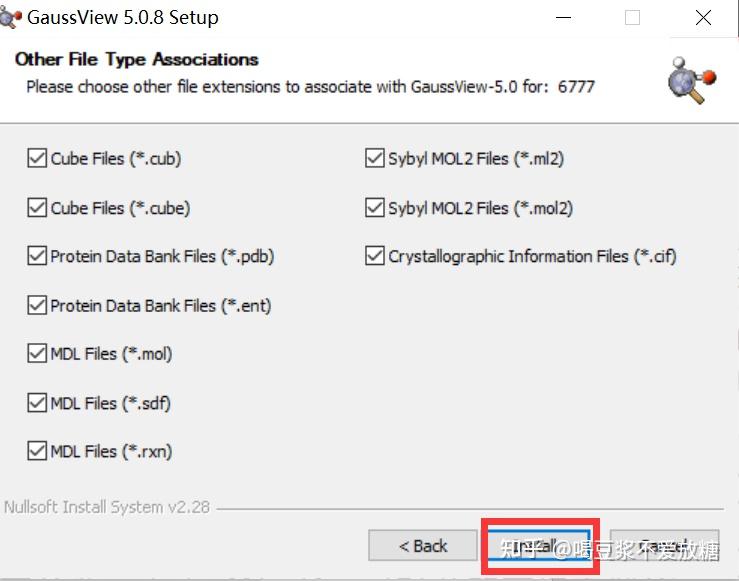Uncheck Sybyl MOL2 Files (*.mol2)
This screenshot has width=739, height=581.
[x=375, y=208]
